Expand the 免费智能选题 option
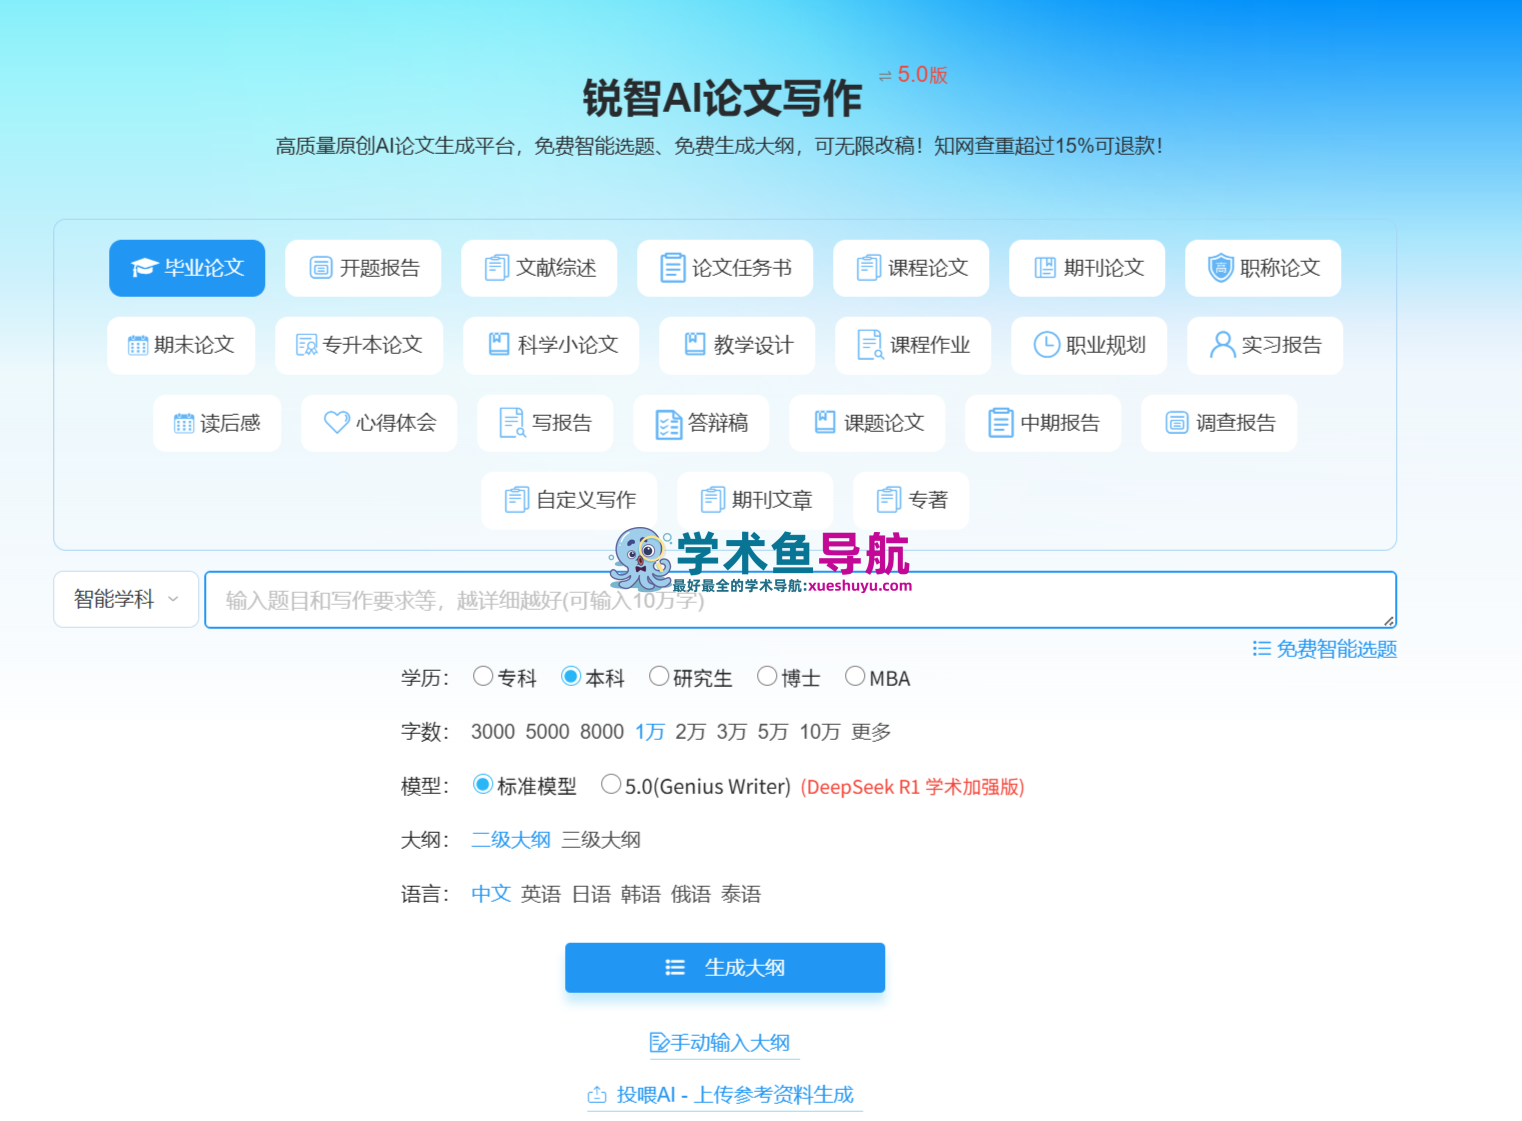 point(1323,648)
